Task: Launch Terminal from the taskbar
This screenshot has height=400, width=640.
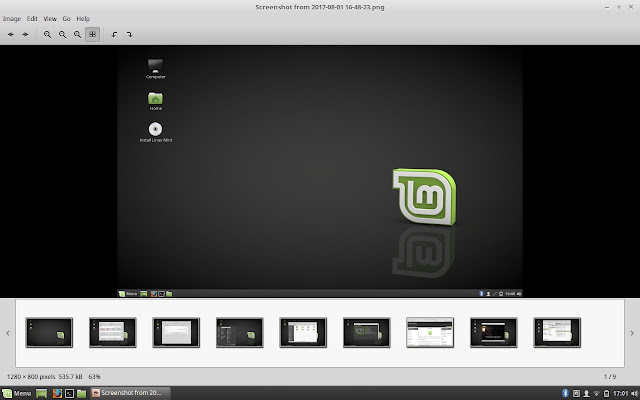Action: (69, 393)
